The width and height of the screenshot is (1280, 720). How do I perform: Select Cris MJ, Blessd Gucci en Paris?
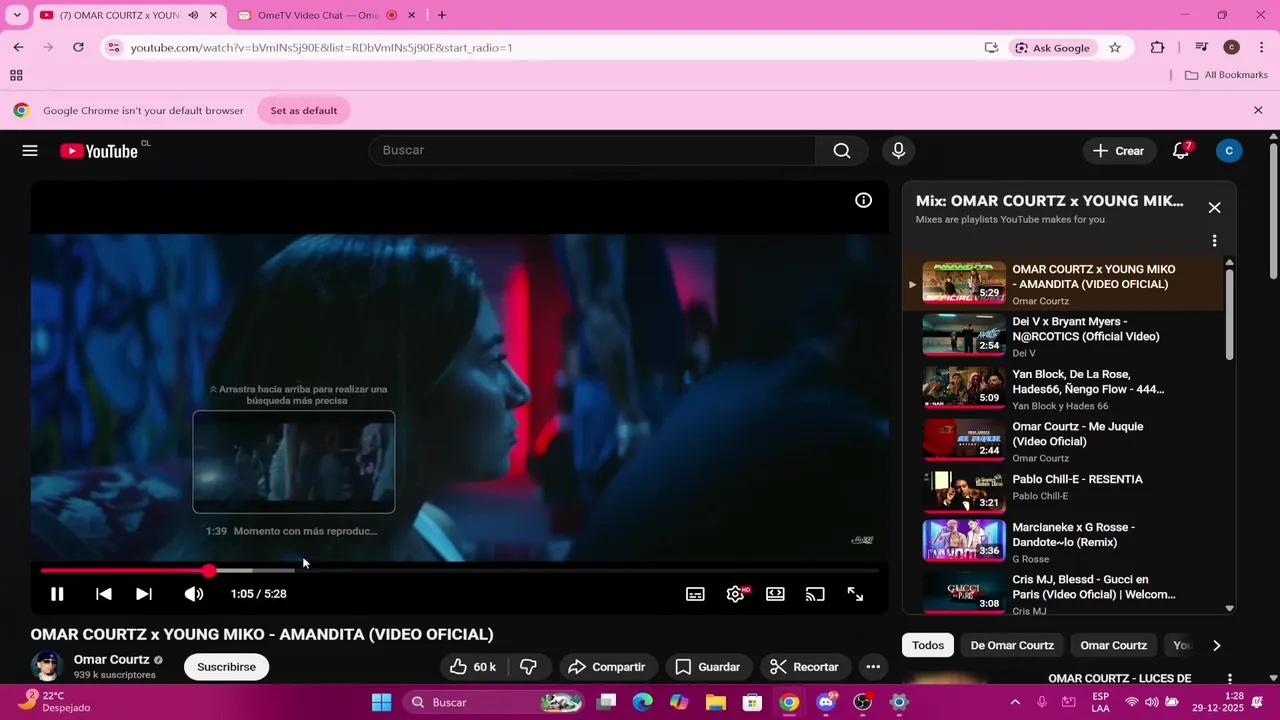1064,594
